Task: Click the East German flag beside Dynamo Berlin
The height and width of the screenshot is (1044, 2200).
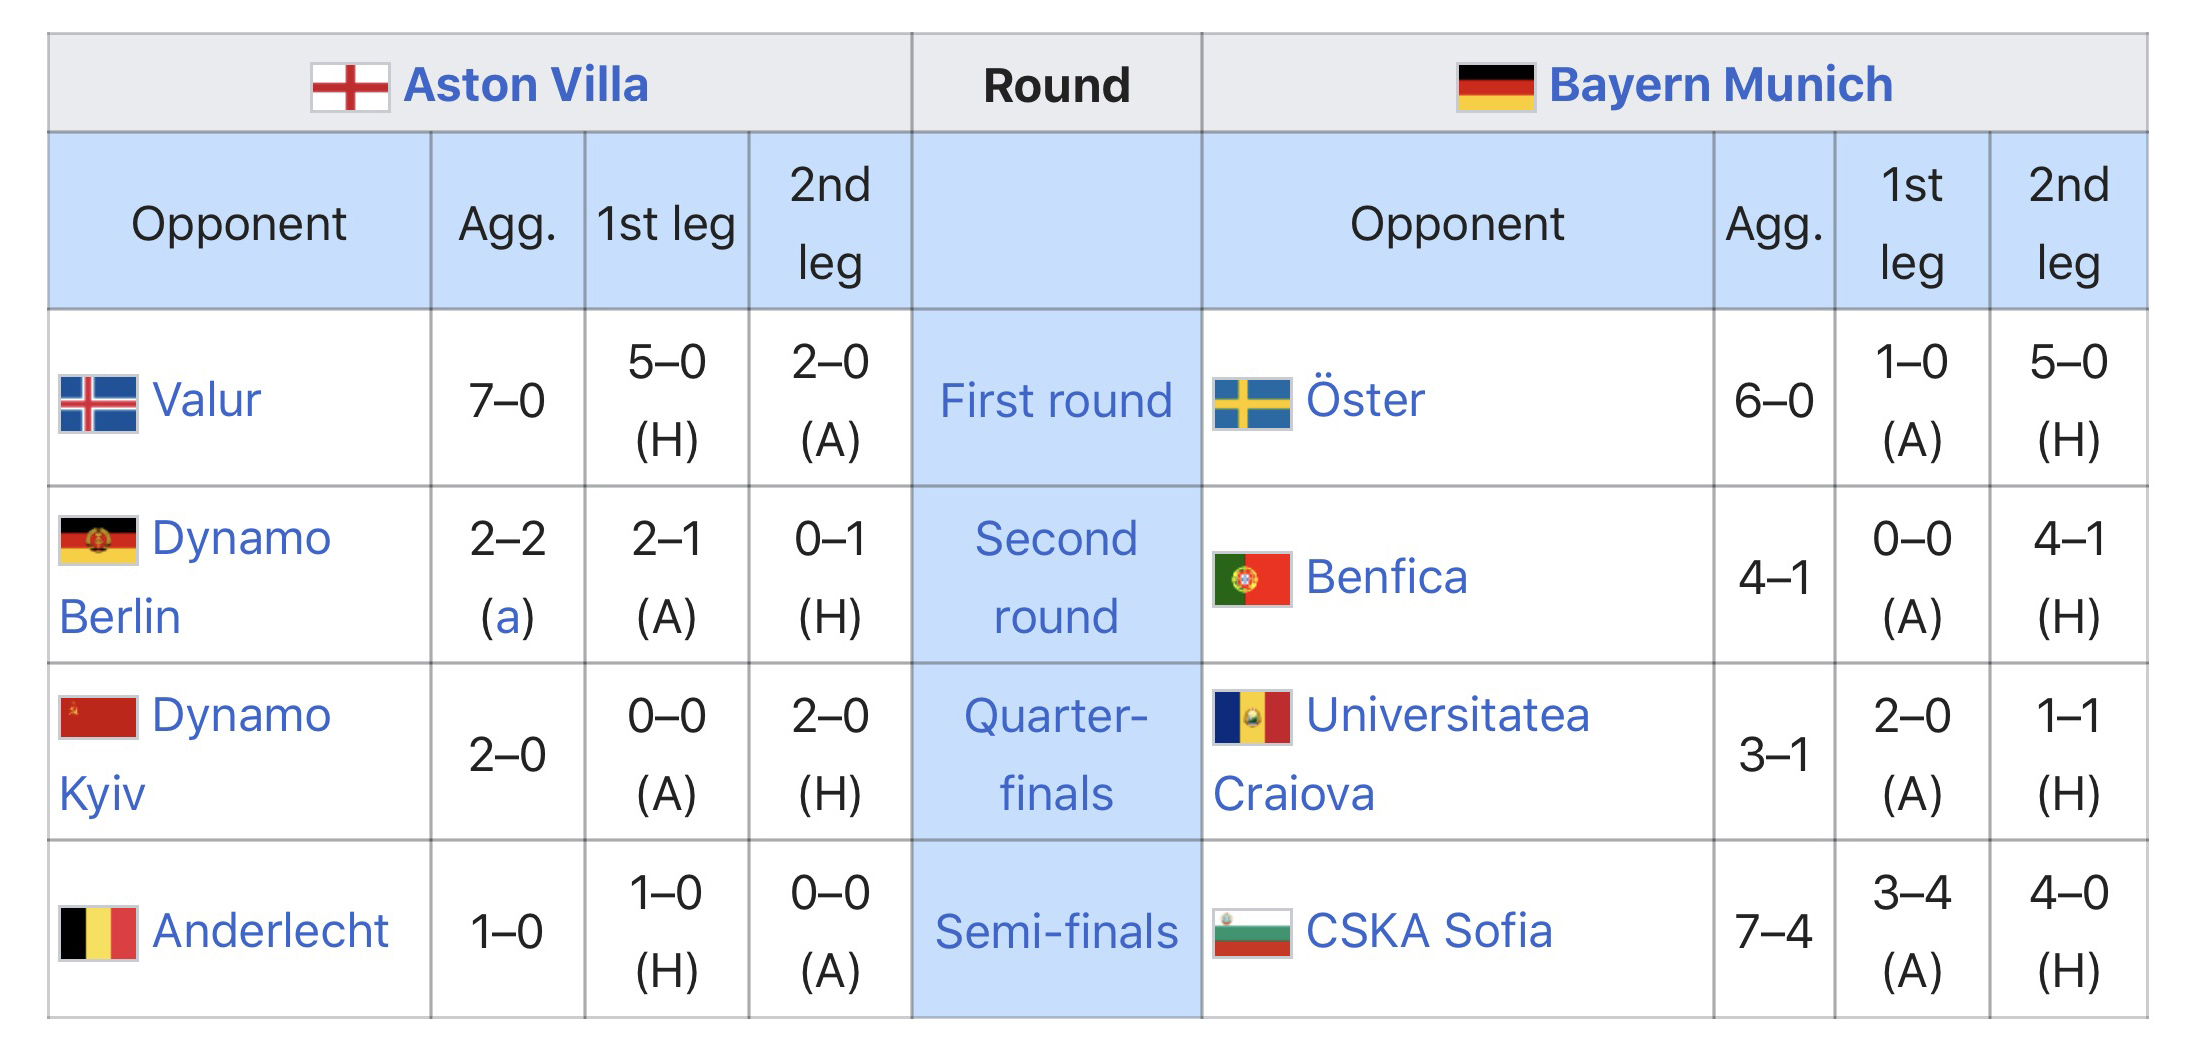Action: point(98,541)
